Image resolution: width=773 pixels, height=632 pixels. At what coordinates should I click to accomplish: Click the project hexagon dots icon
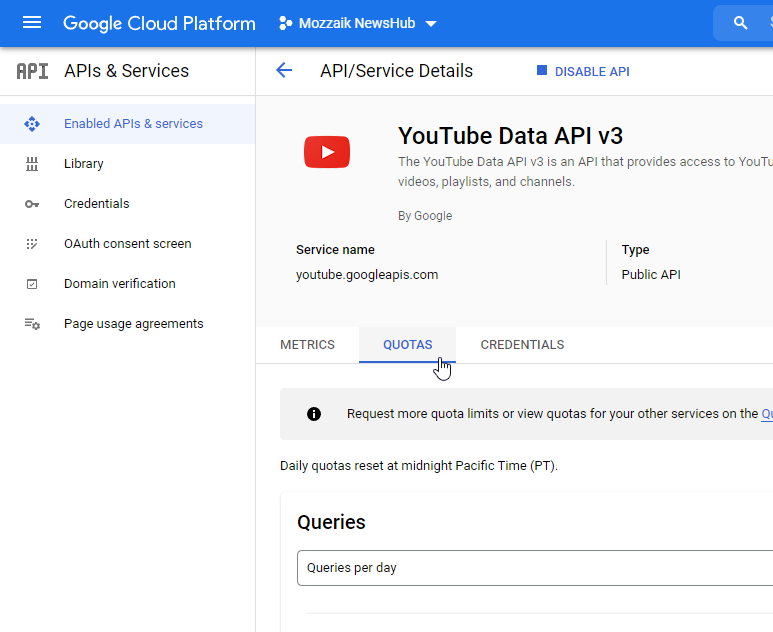(285, 23)
